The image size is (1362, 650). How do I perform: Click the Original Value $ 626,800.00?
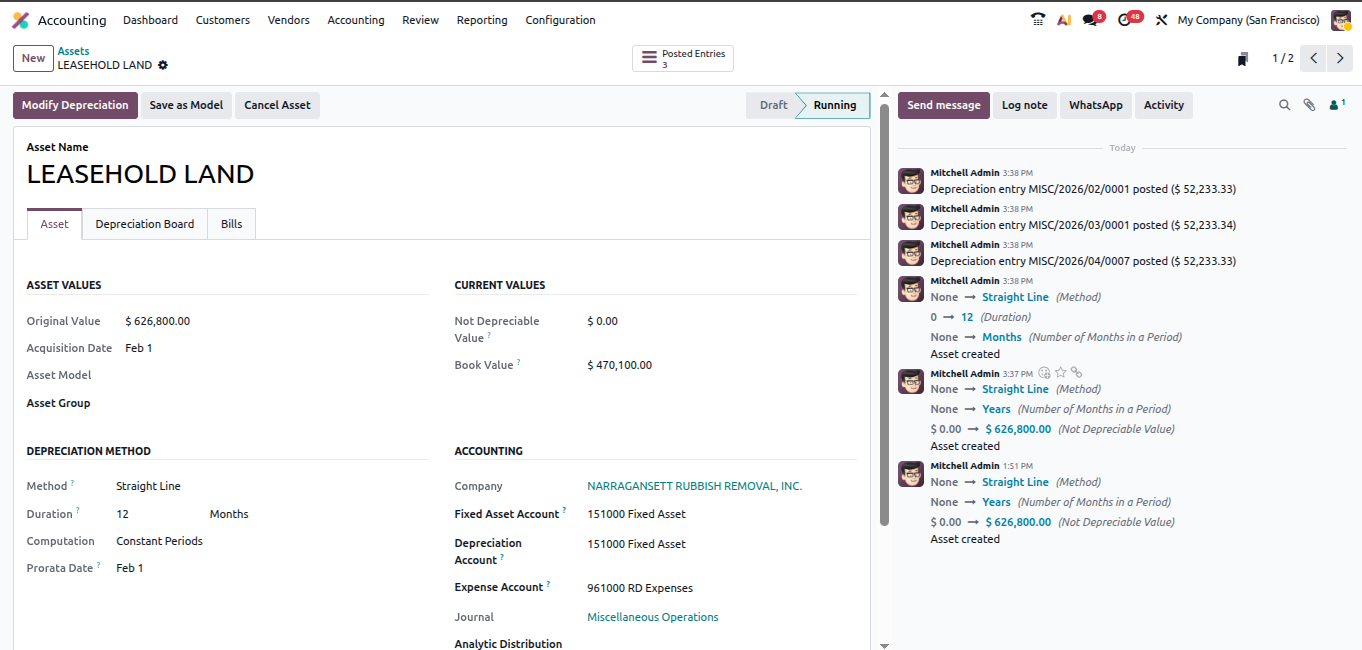click(158, 321)
